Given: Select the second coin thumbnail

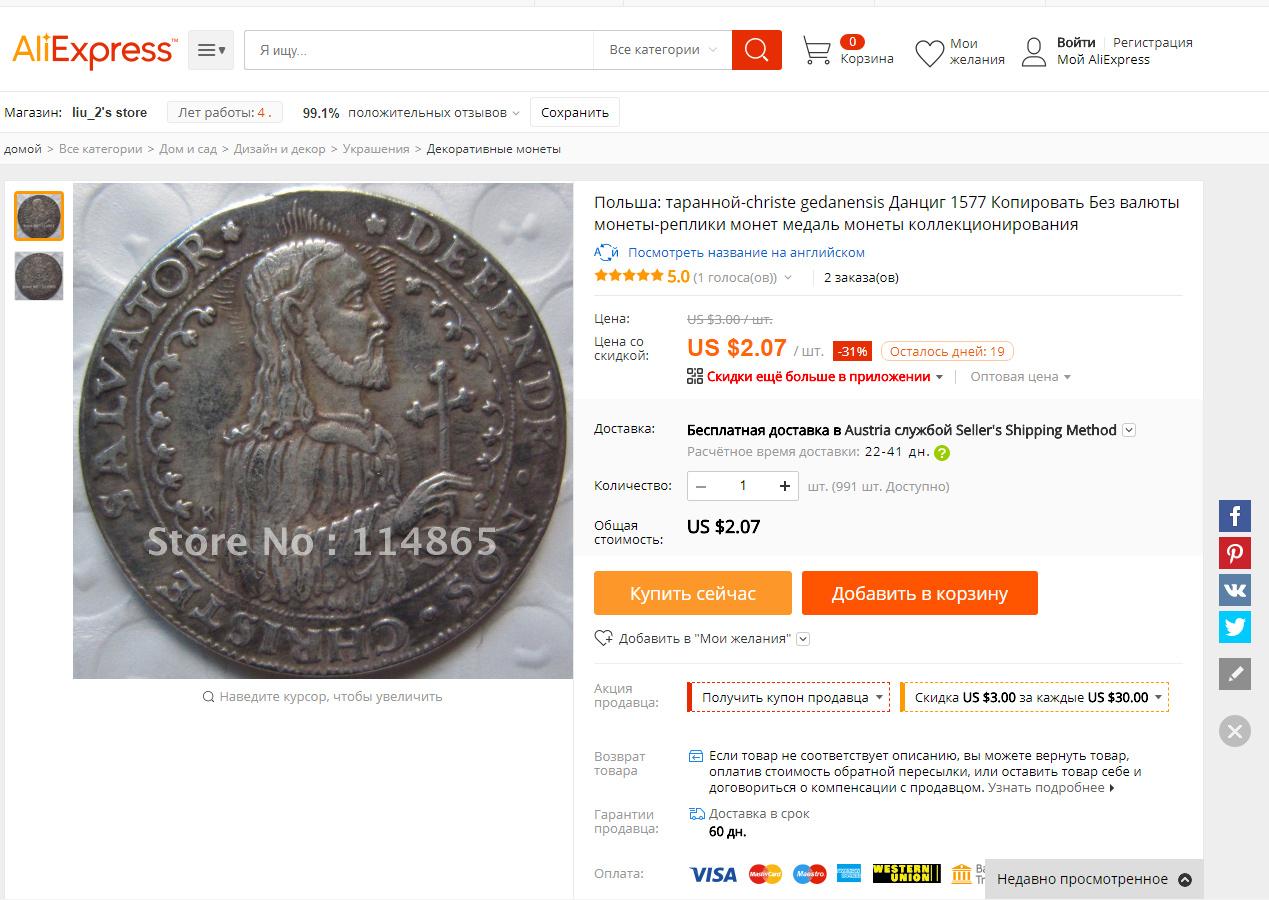Looking at the screenshot, I should 39,276.
